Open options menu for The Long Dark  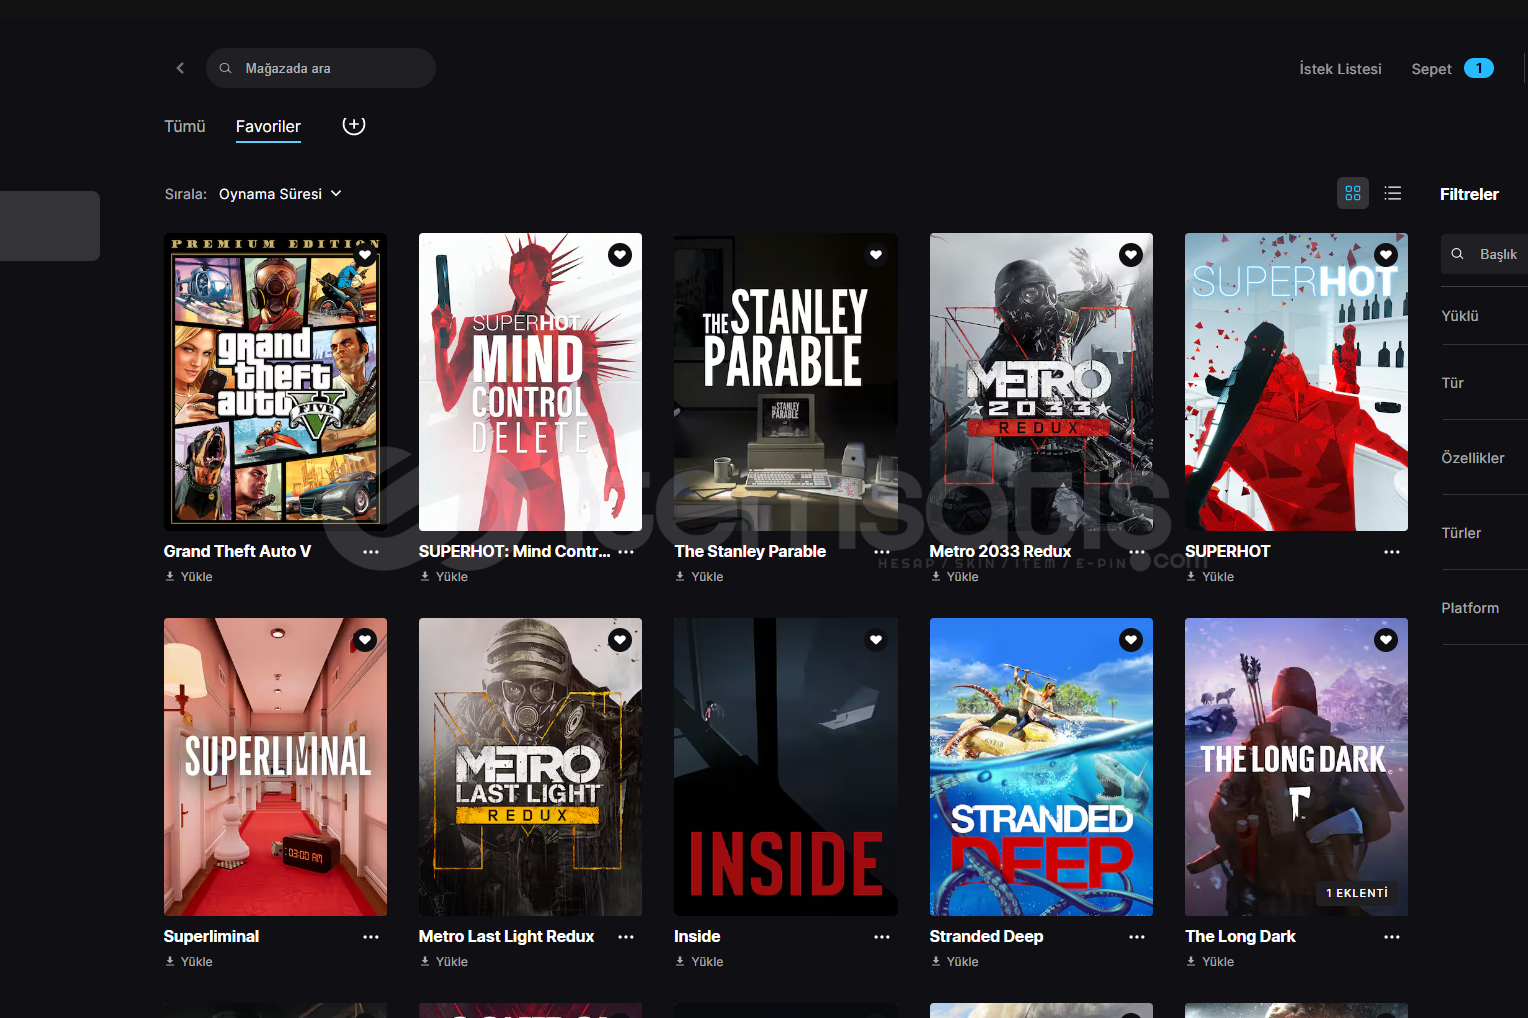[1392, 937]
